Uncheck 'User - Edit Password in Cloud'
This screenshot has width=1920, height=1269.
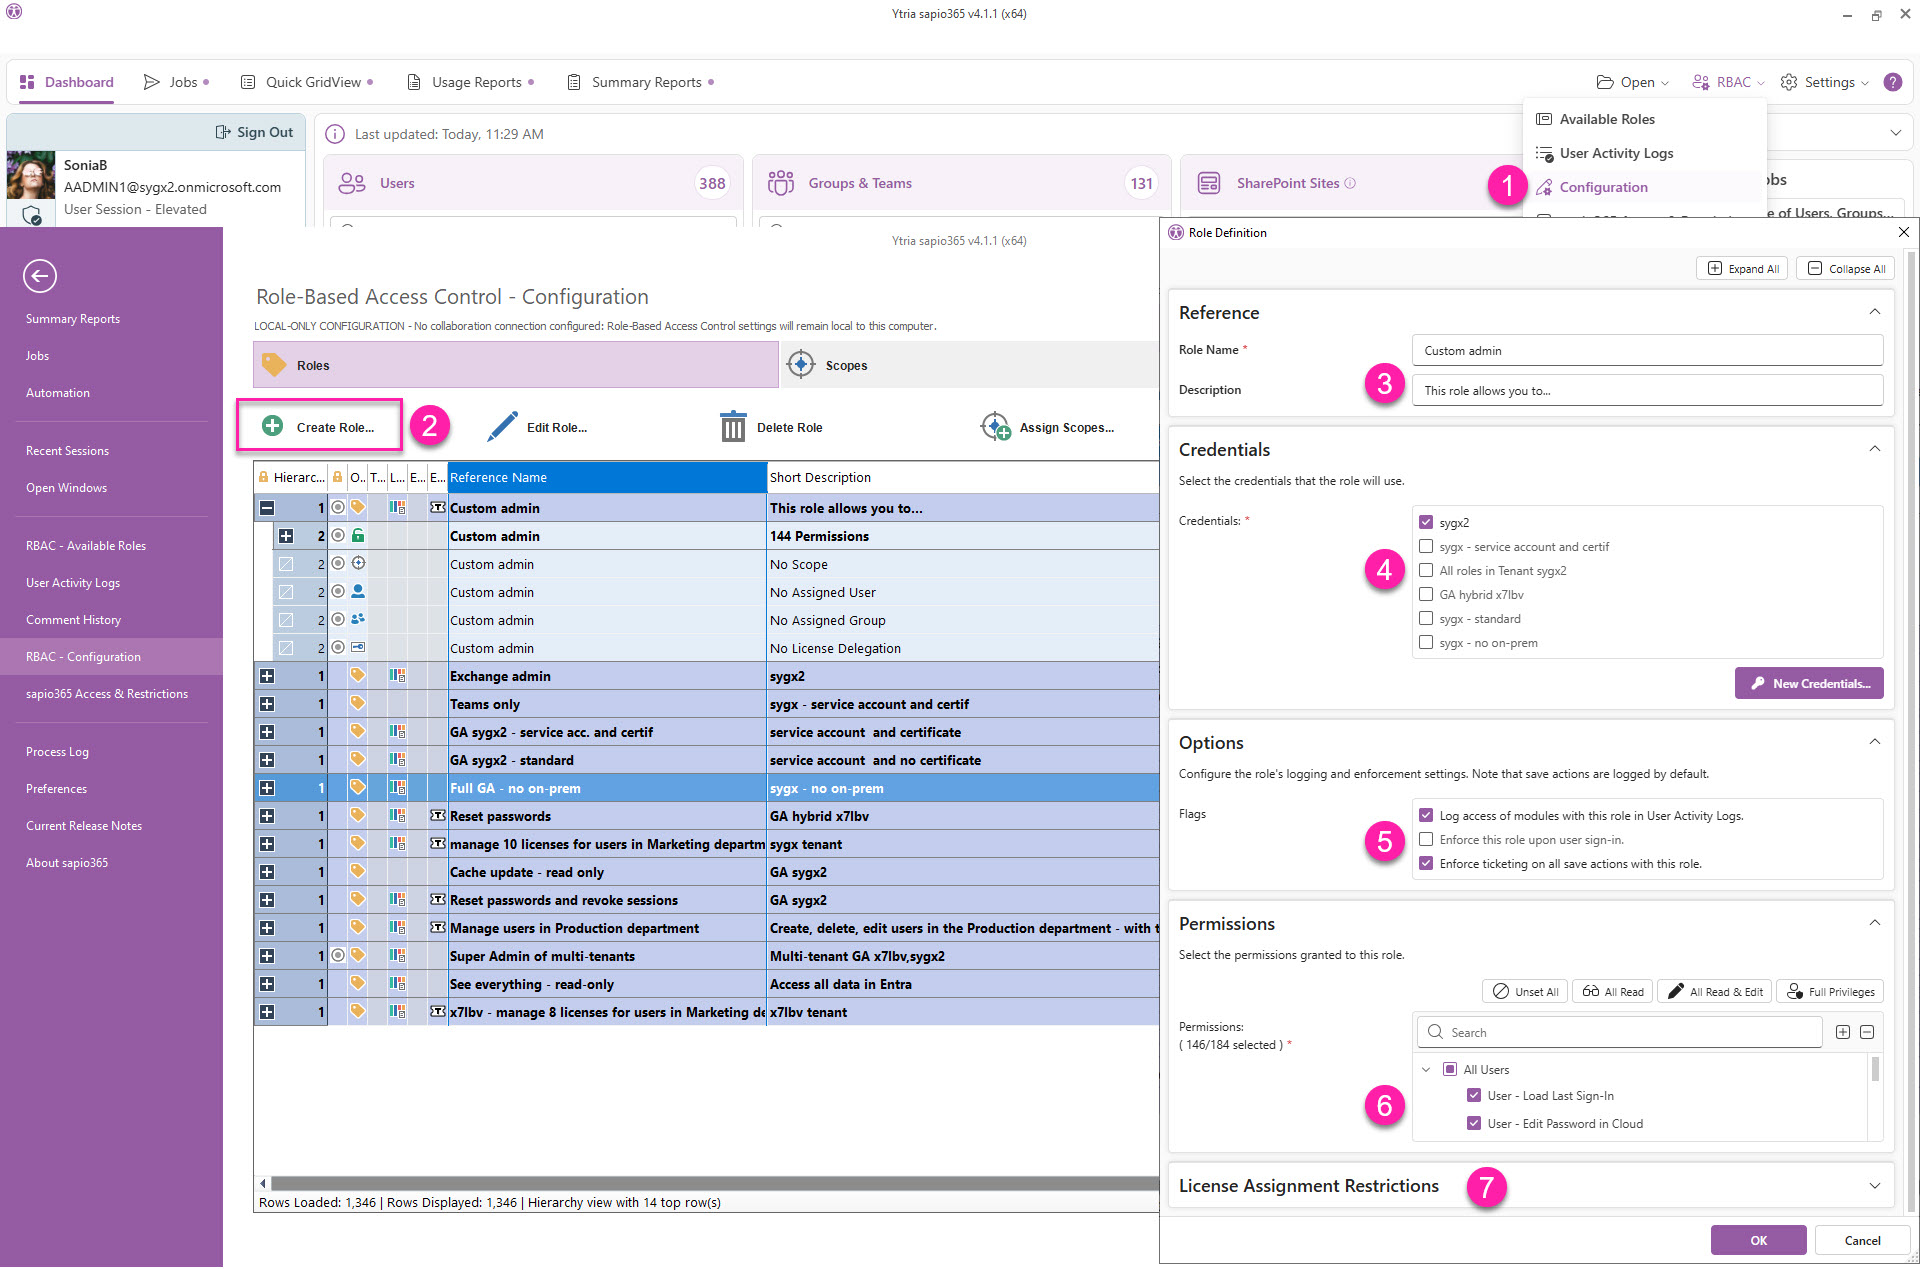tap(1474, 1123)
